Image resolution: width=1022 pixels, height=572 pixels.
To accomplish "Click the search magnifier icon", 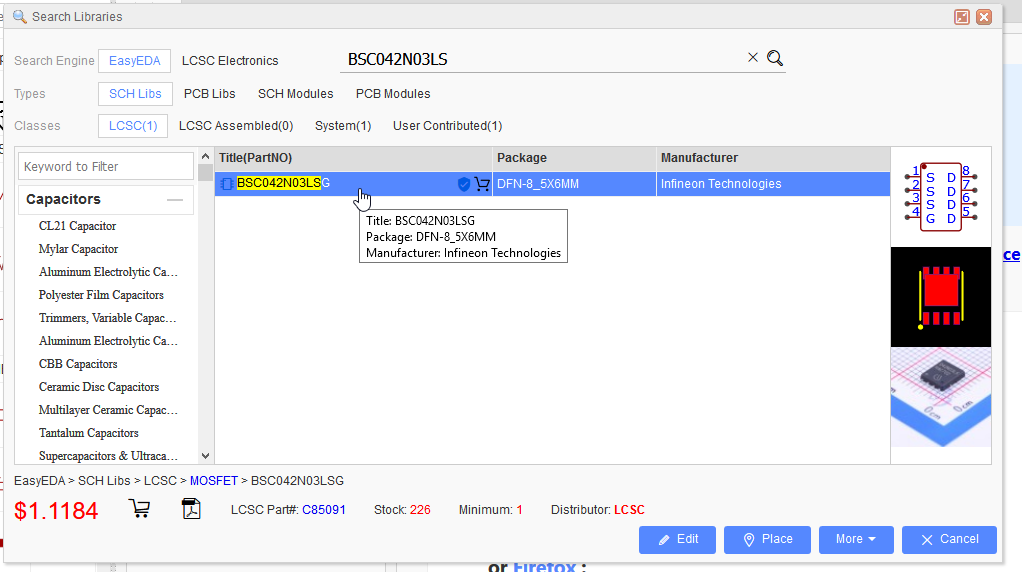I will pos(775,58).
